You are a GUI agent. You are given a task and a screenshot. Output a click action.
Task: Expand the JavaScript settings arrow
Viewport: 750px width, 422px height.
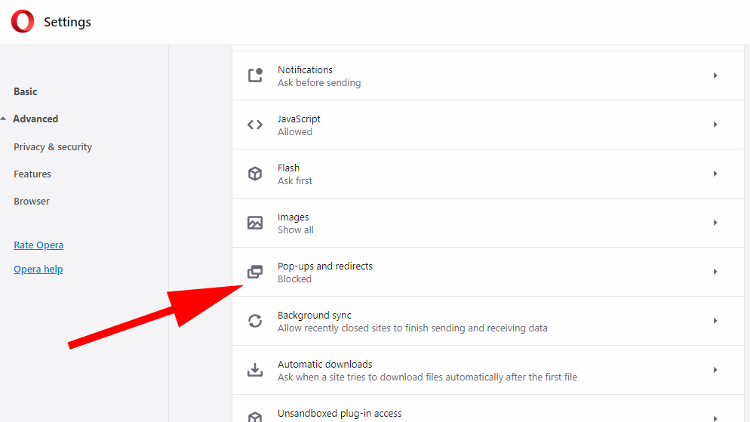pos(715,124)
